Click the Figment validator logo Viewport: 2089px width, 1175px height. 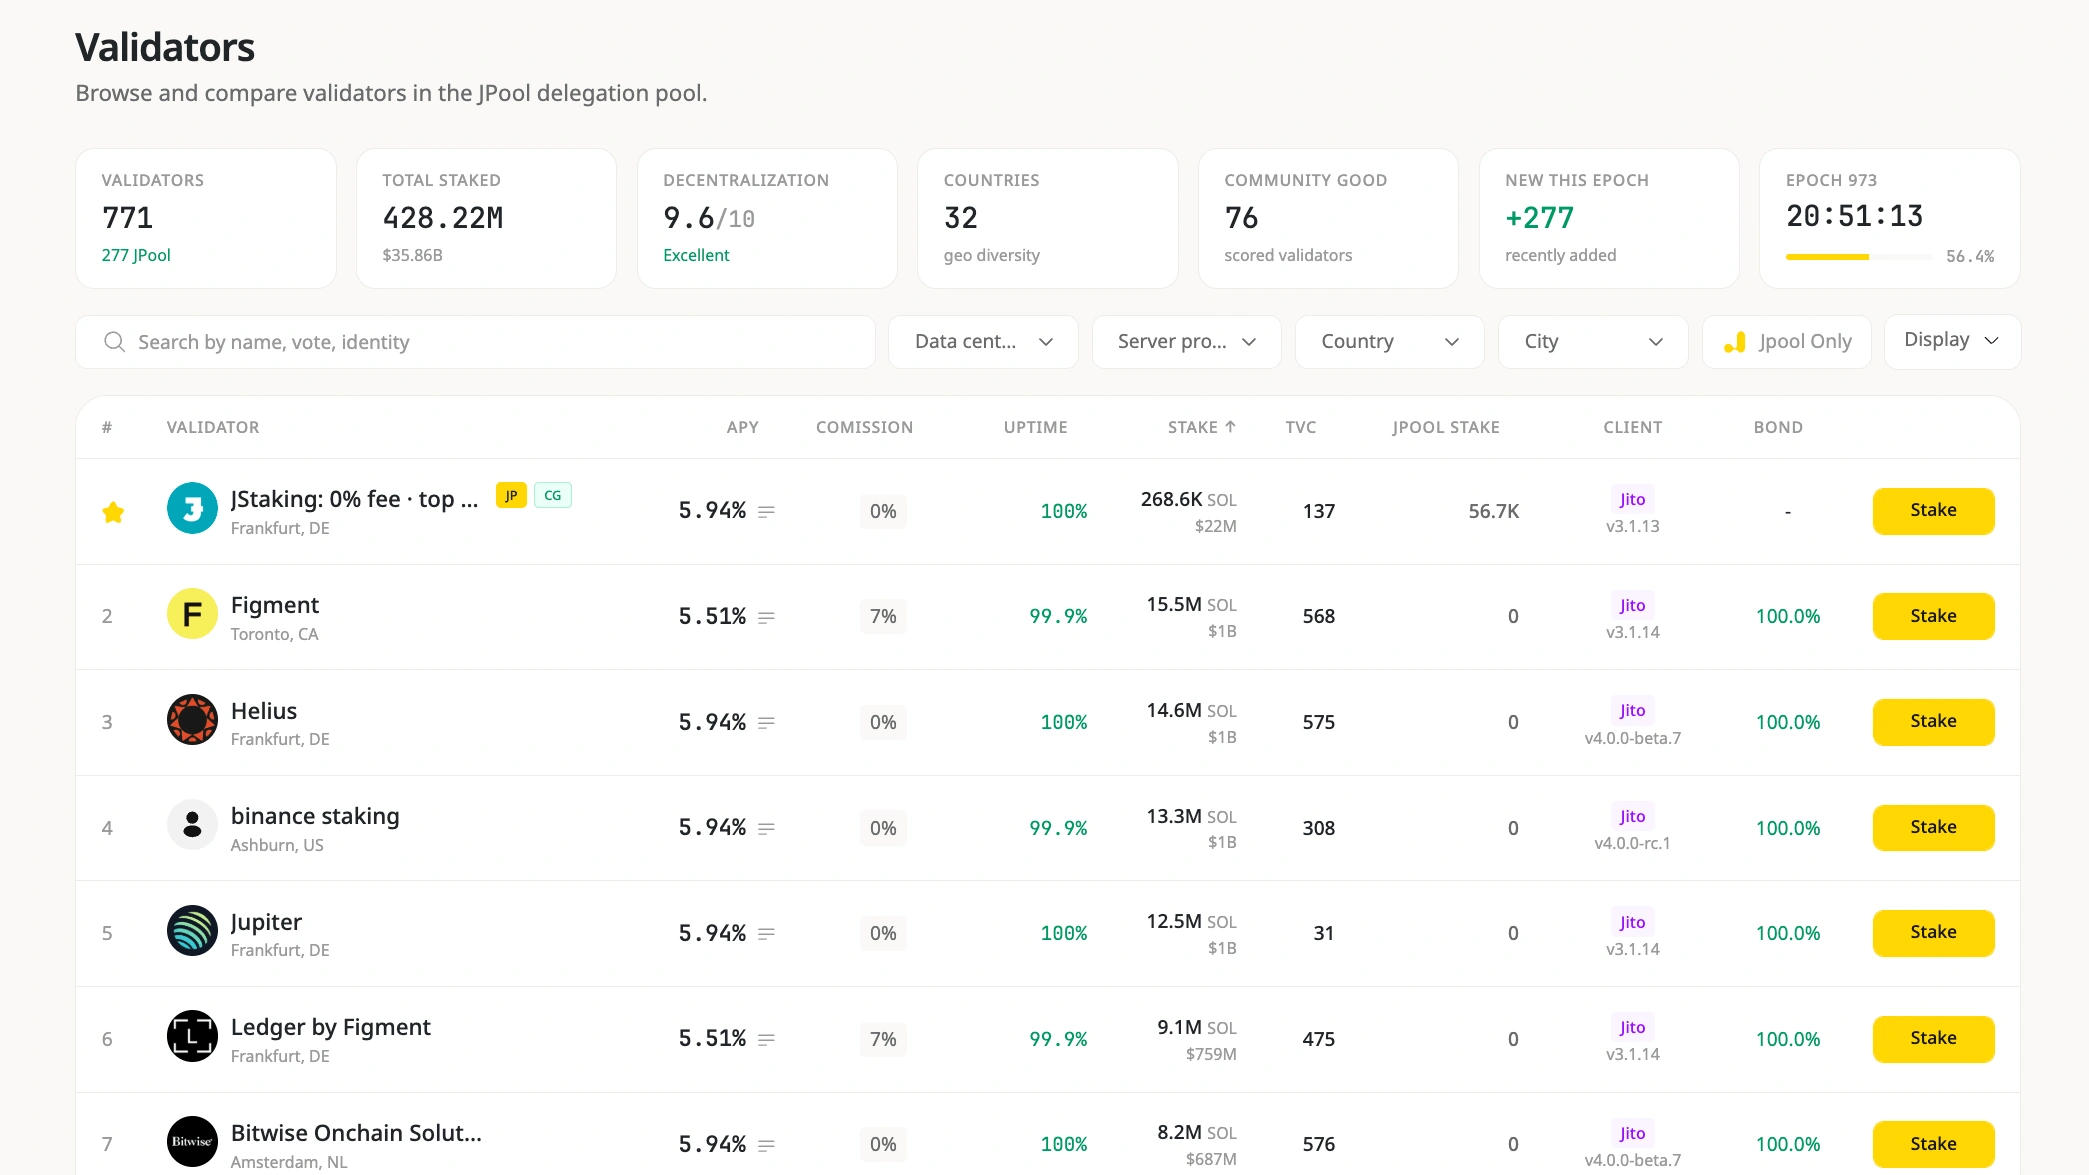(192, 614)
